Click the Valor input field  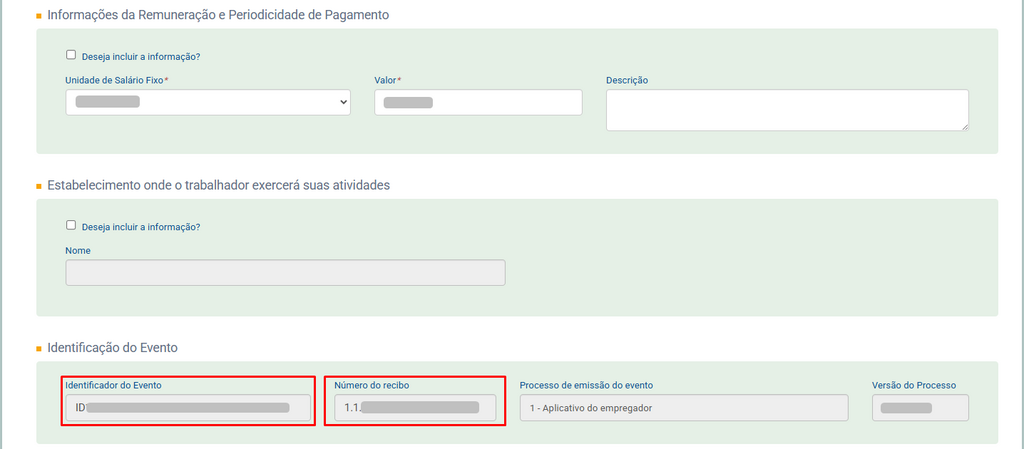point(478,102)
